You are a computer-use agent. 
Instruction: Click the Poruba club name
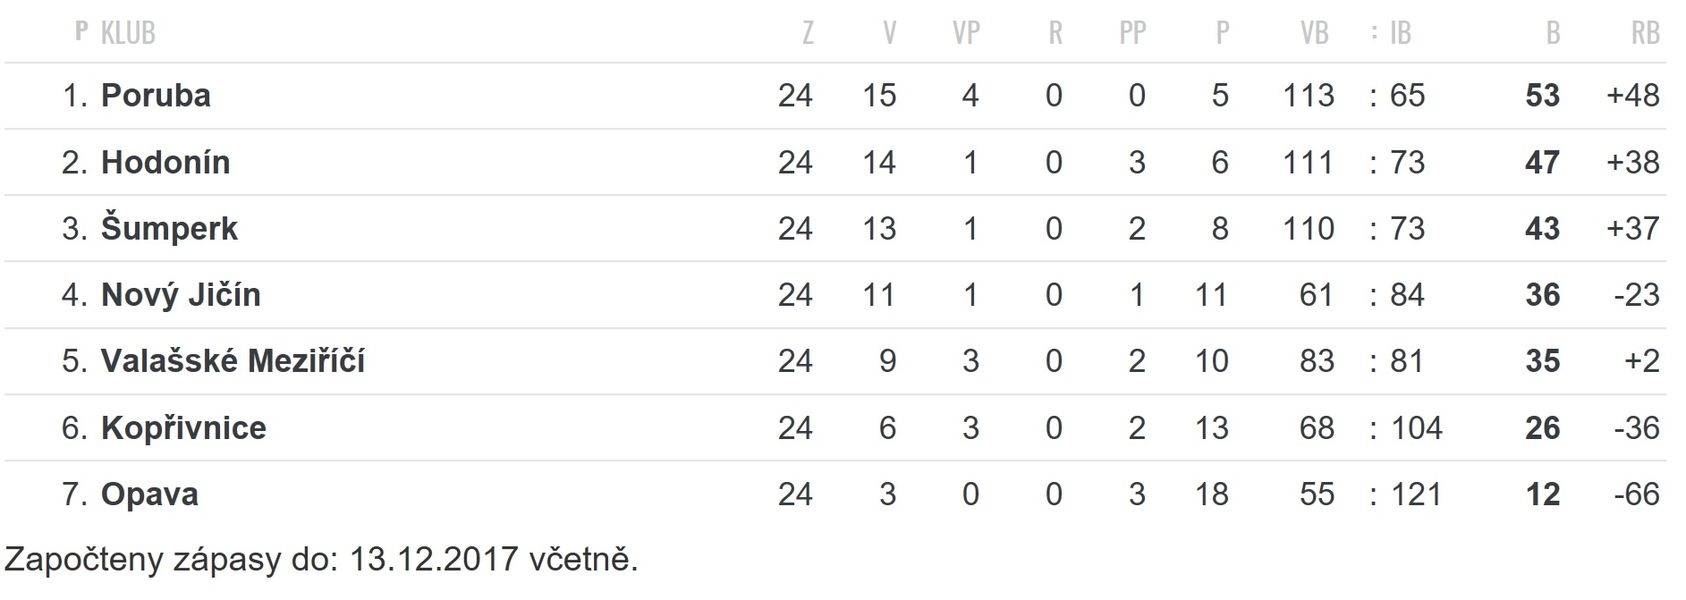coord(156,96)
